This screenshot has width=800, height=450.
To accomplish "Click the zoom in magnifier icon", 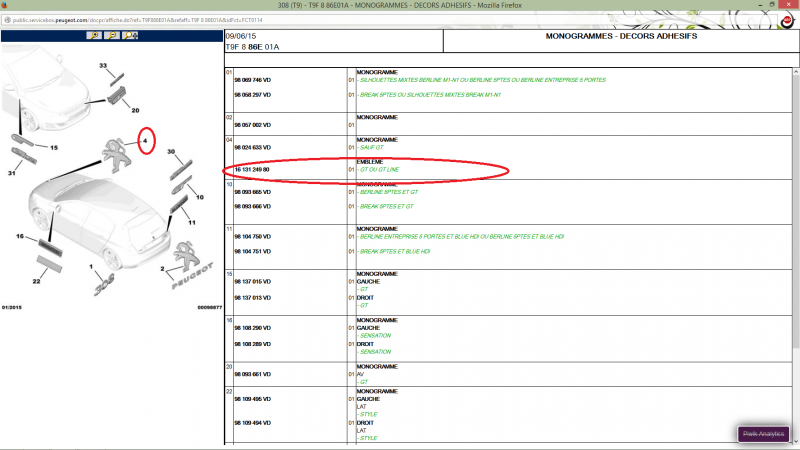I will [x=93, y=35].
